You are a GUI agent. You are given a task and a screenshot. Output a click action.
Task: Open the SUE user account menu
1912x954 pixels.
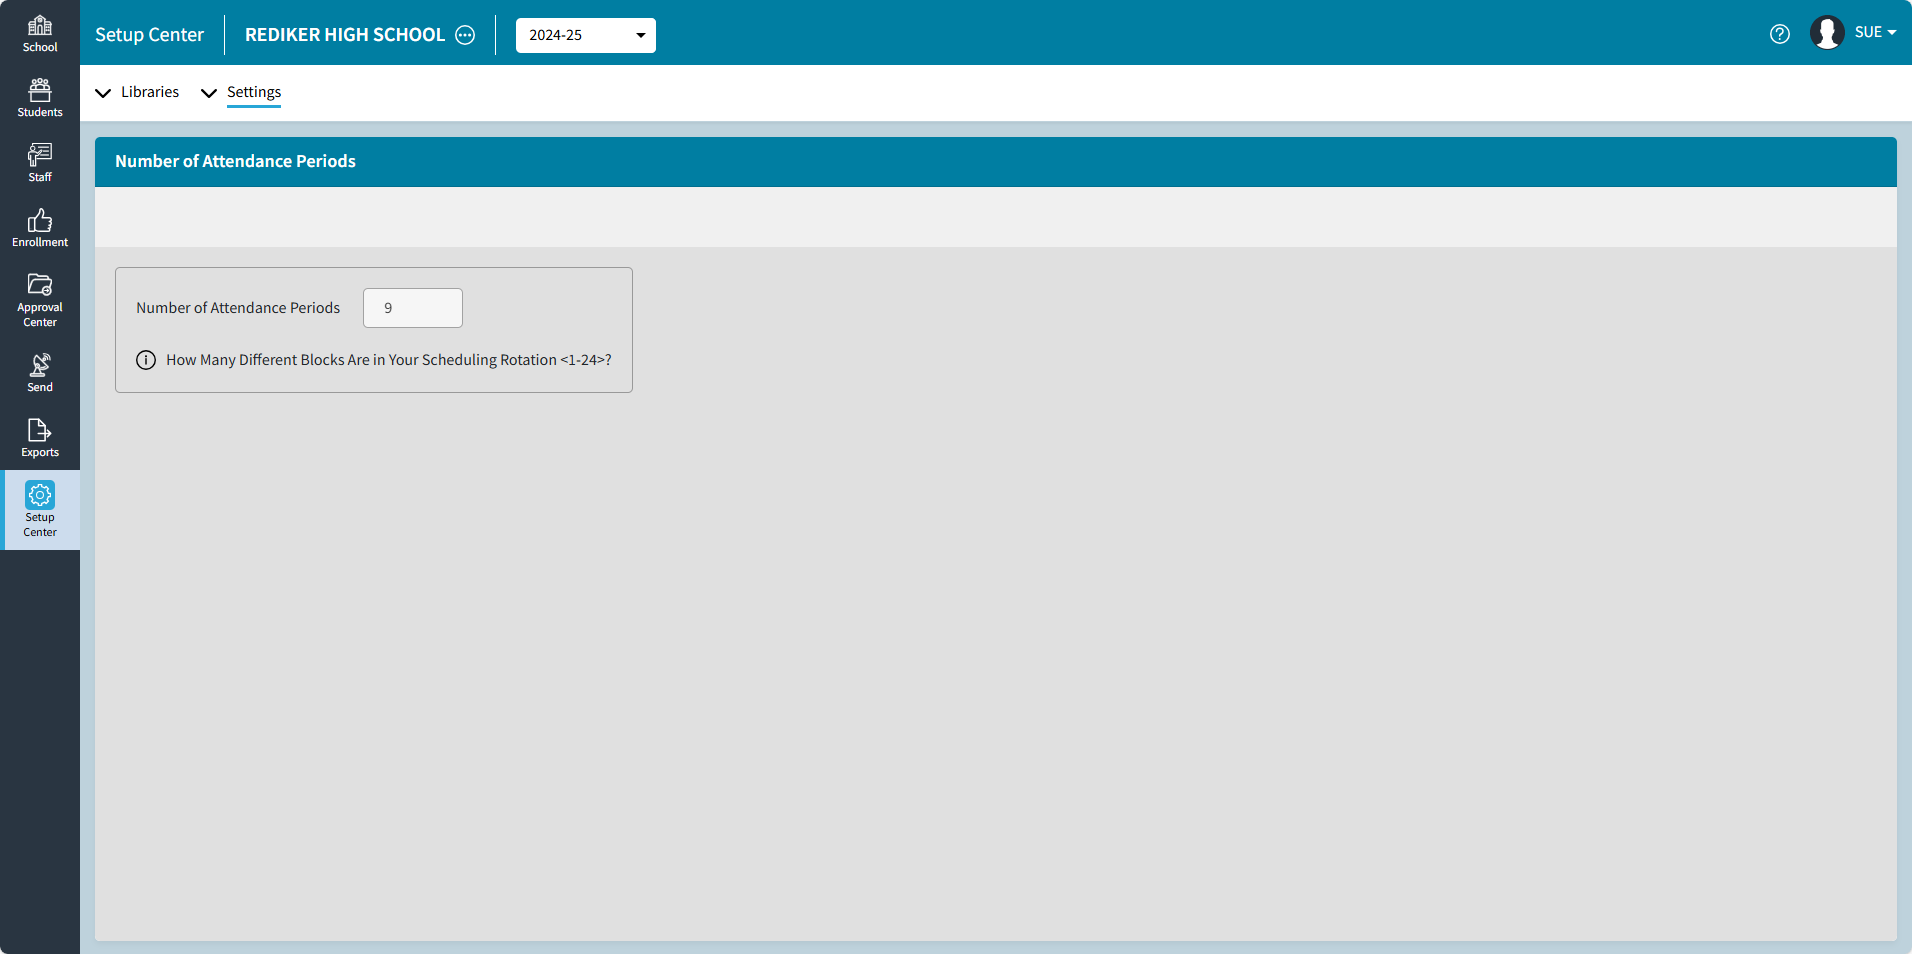(1875, 32)
